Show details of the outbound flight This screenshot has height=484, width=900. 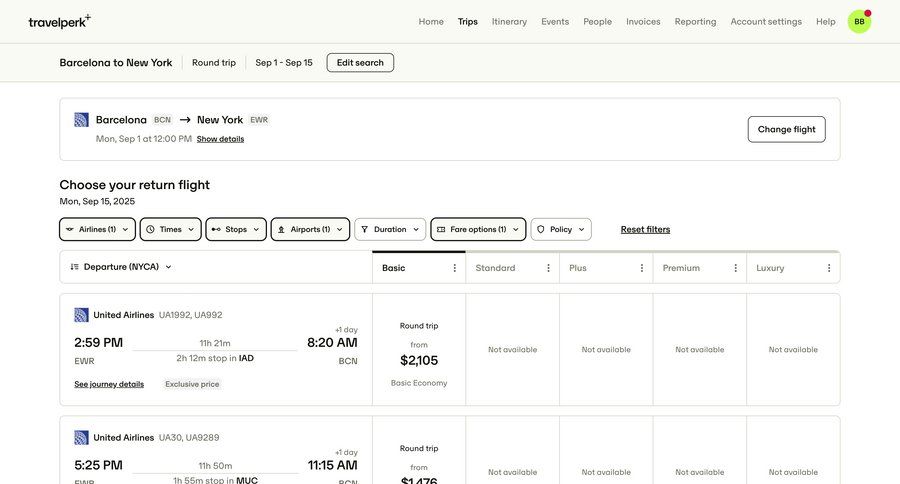pos(220,139)
